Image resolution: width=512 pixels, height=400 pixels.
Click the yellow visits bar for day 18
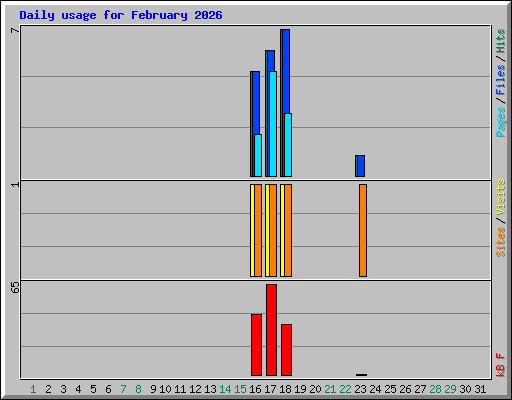point(282,230)
